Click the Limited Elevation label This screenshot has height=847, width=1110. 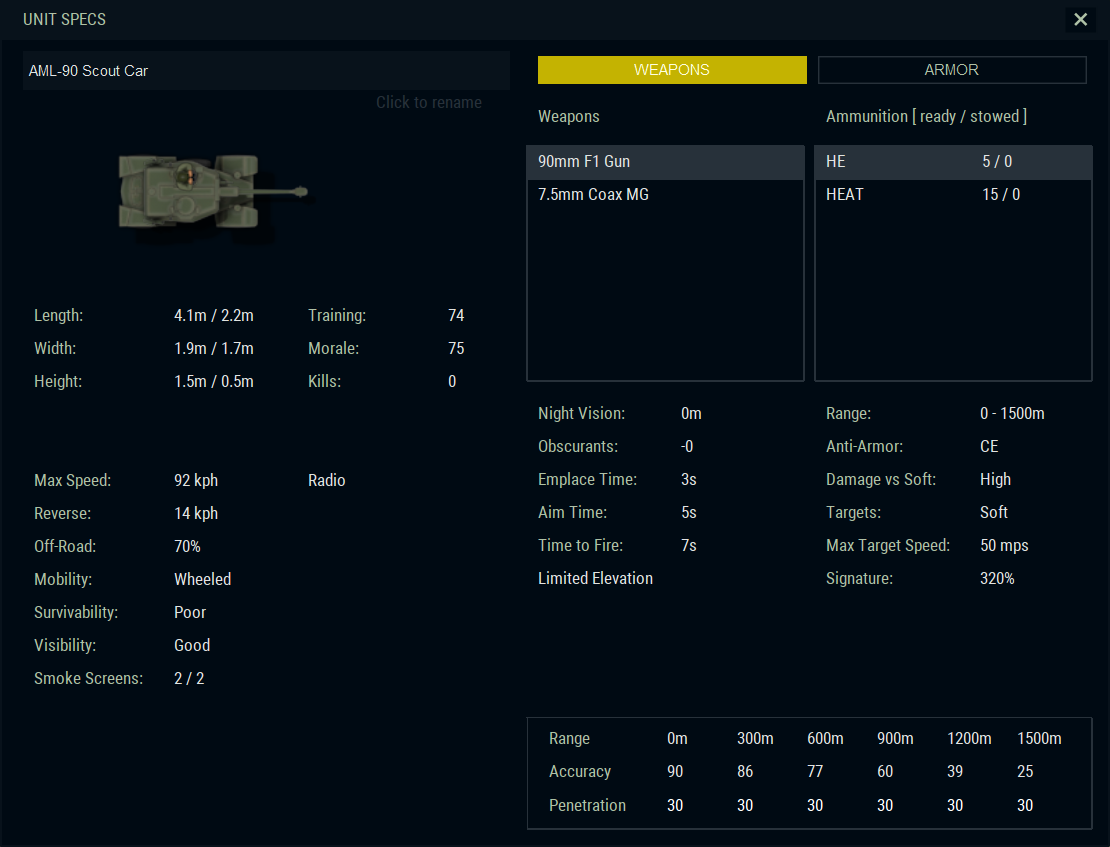pos(595,579)
